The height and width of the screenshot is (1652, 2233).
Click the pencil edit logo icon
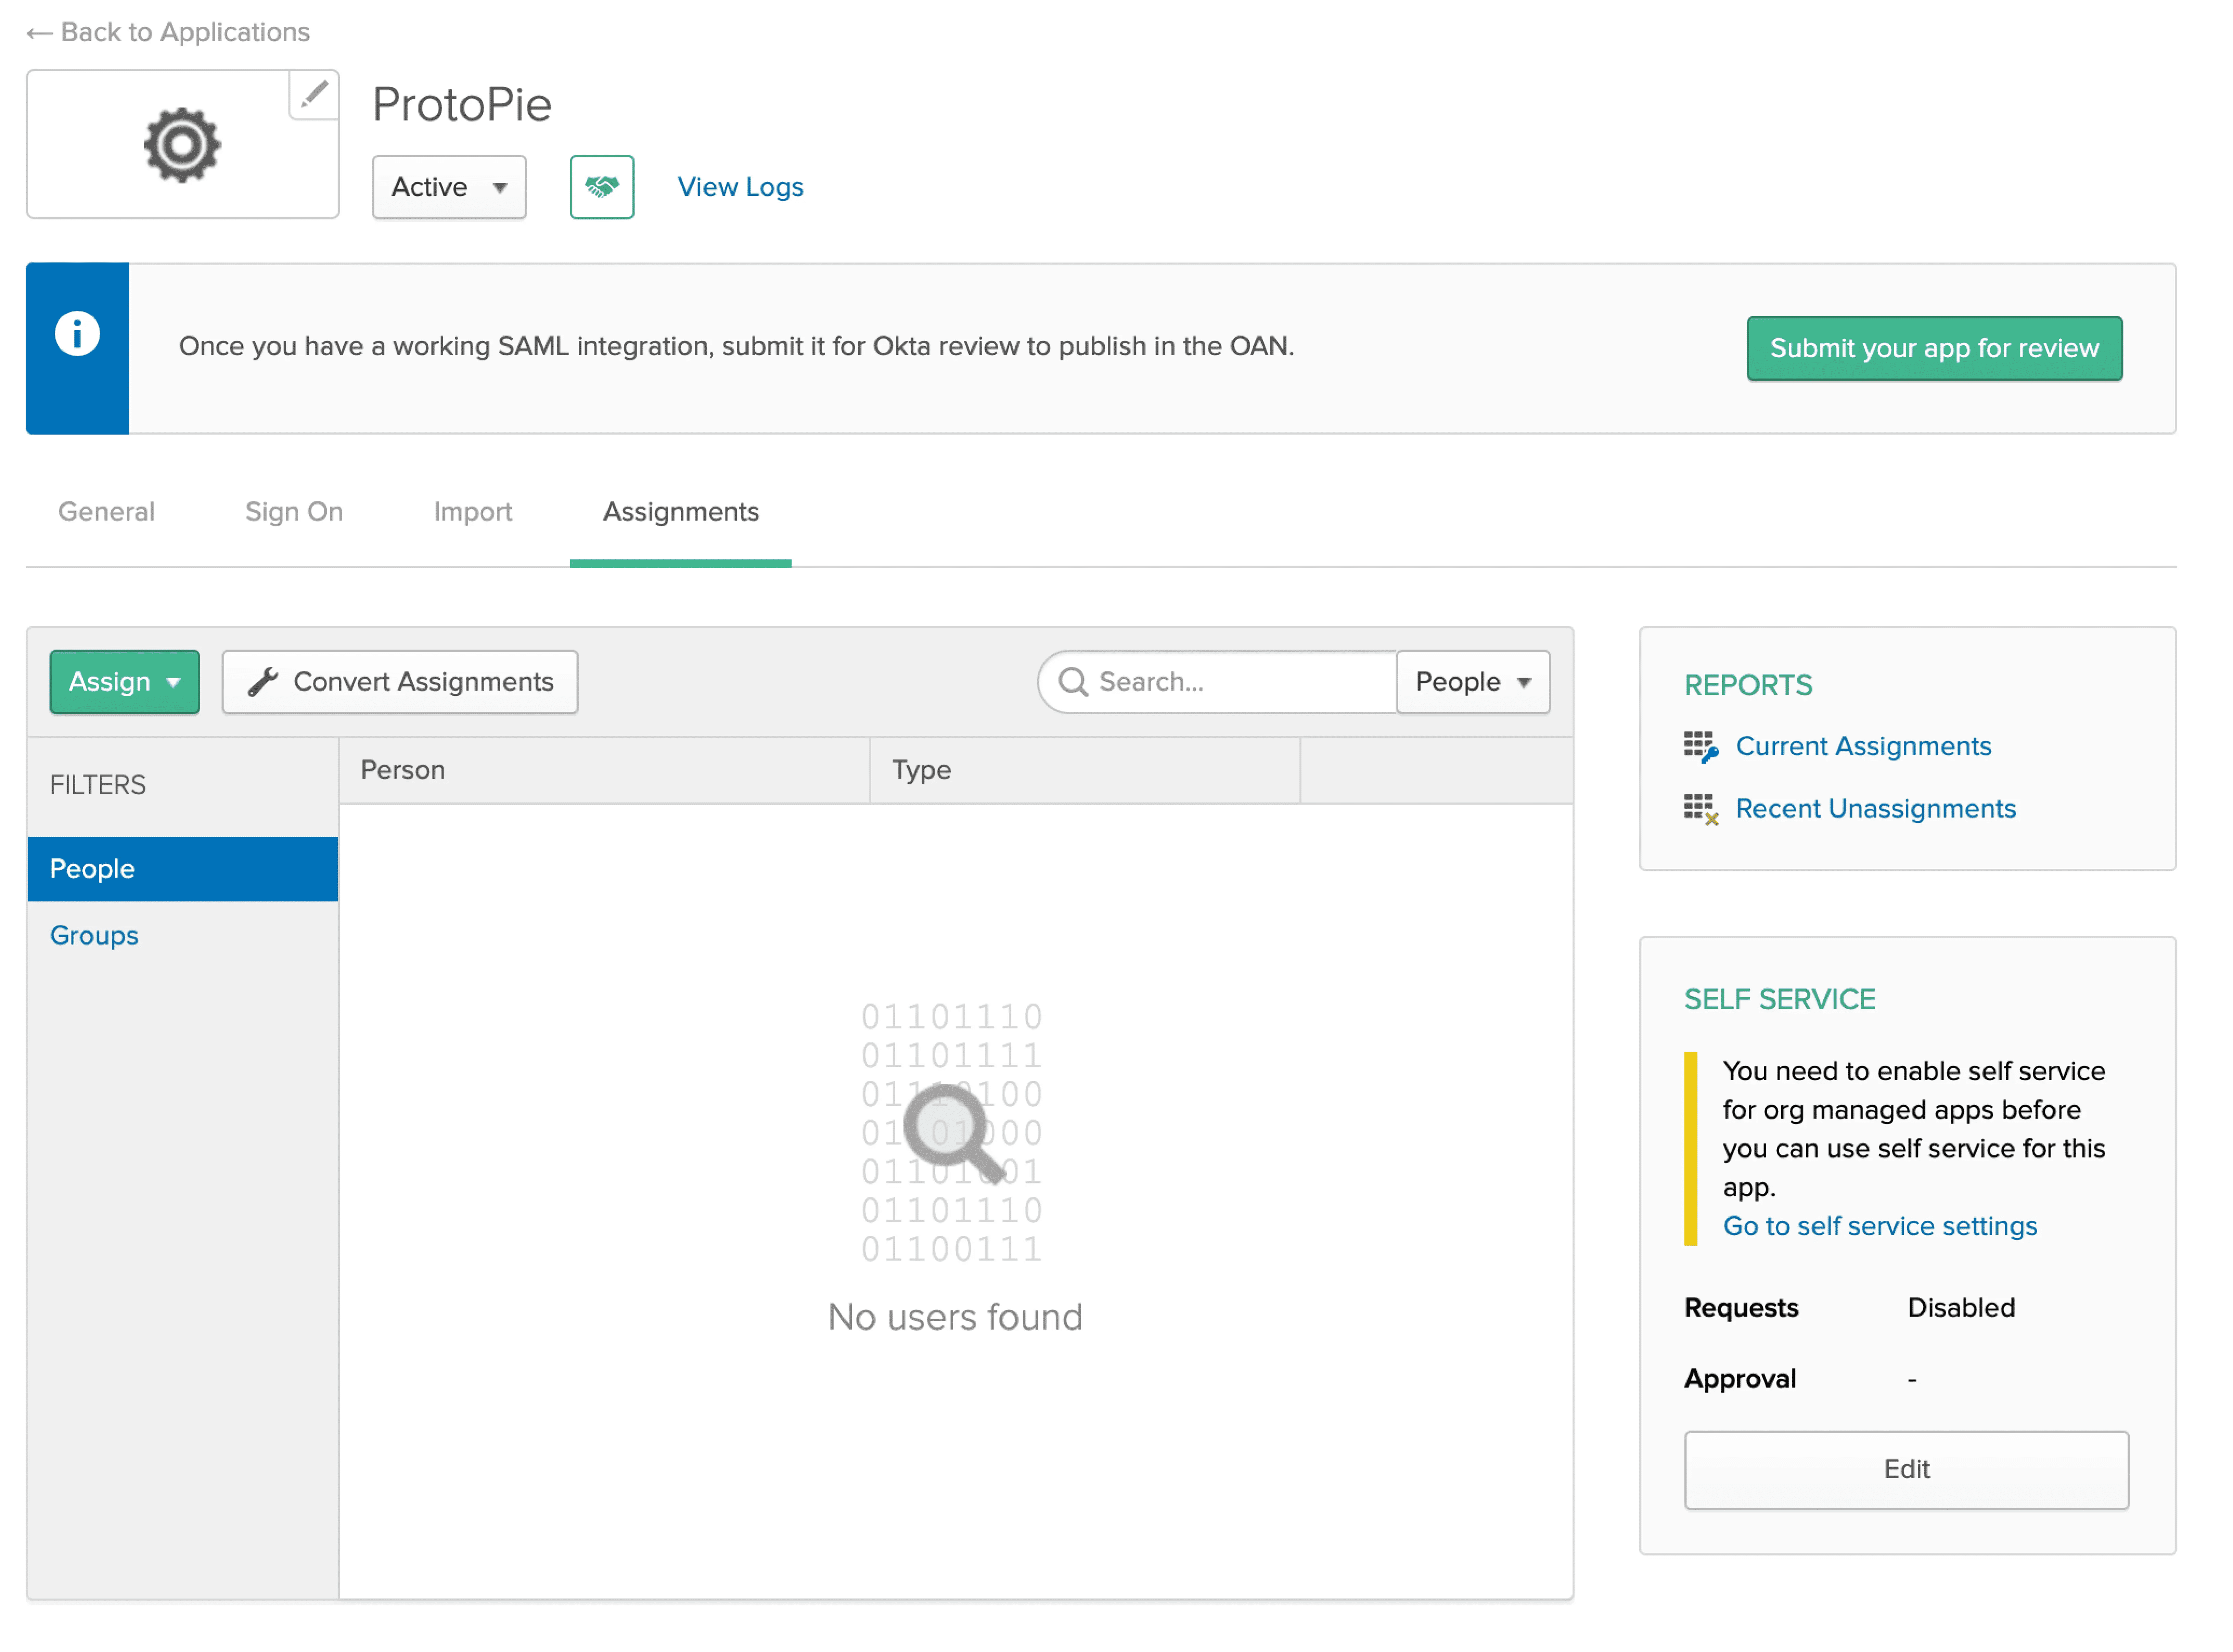[314, 94]
